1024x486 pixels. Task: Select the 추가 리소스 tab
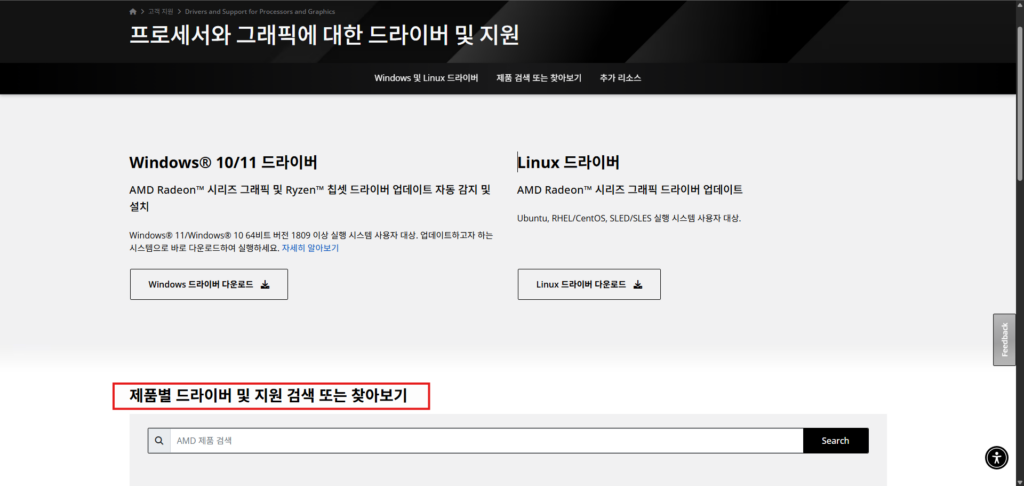tap(620, 78)
